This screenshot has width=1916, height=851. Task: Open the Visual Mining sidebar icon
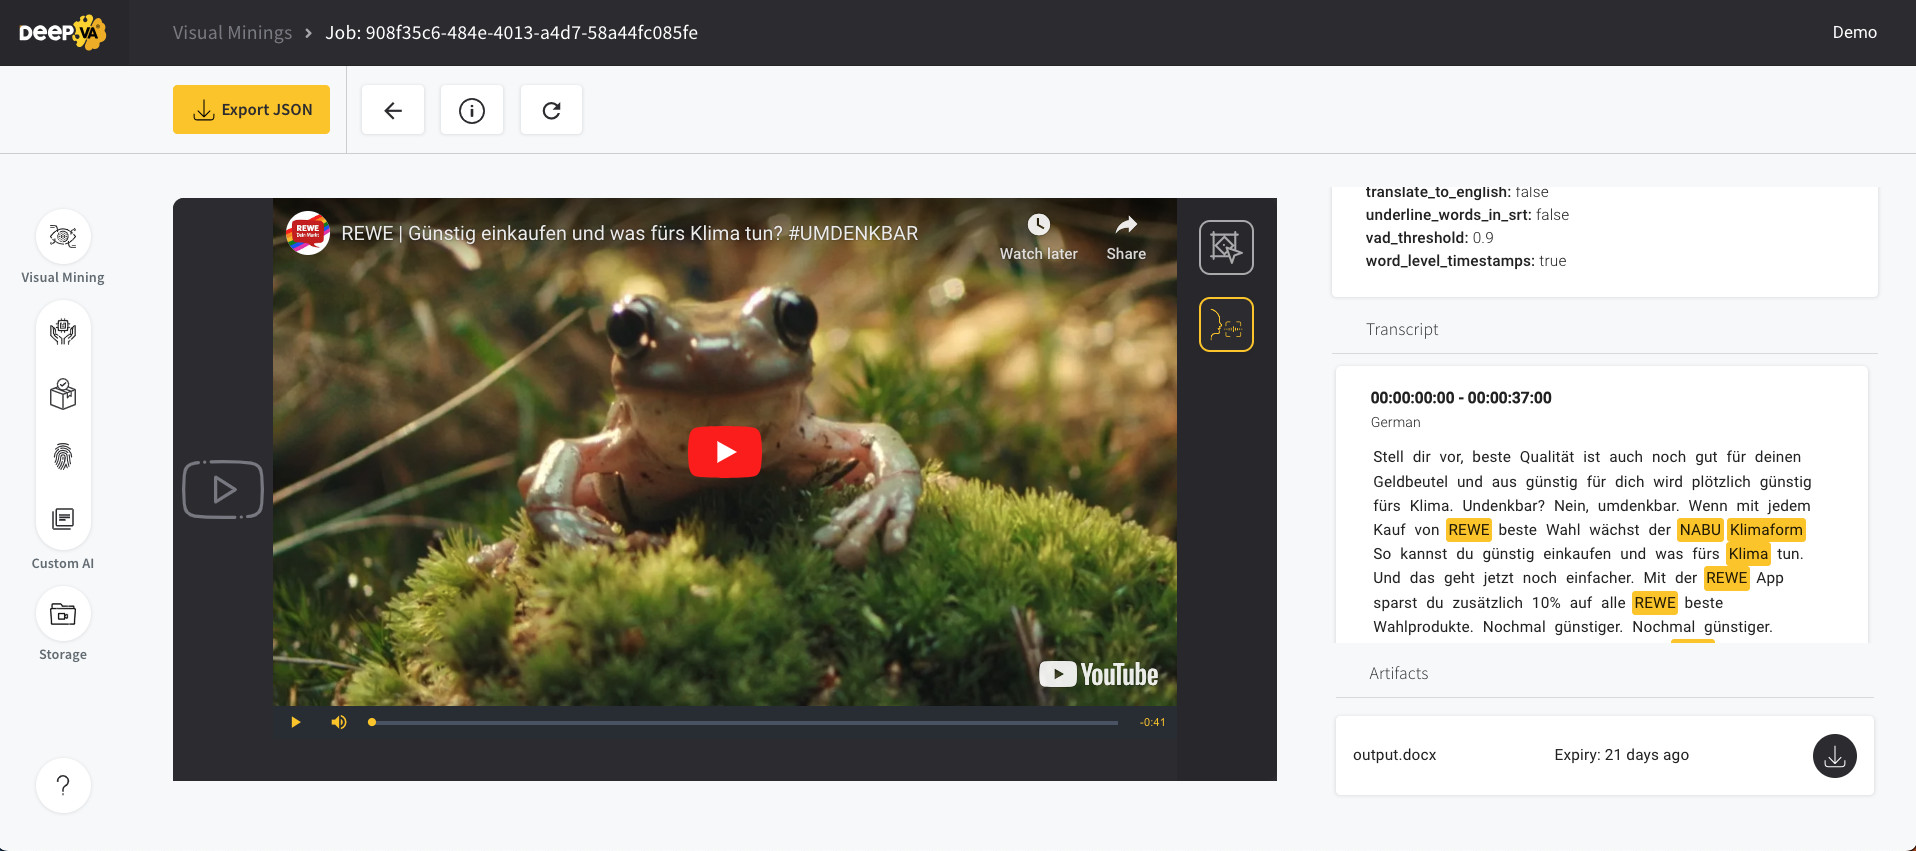click(x=63, y=237)
